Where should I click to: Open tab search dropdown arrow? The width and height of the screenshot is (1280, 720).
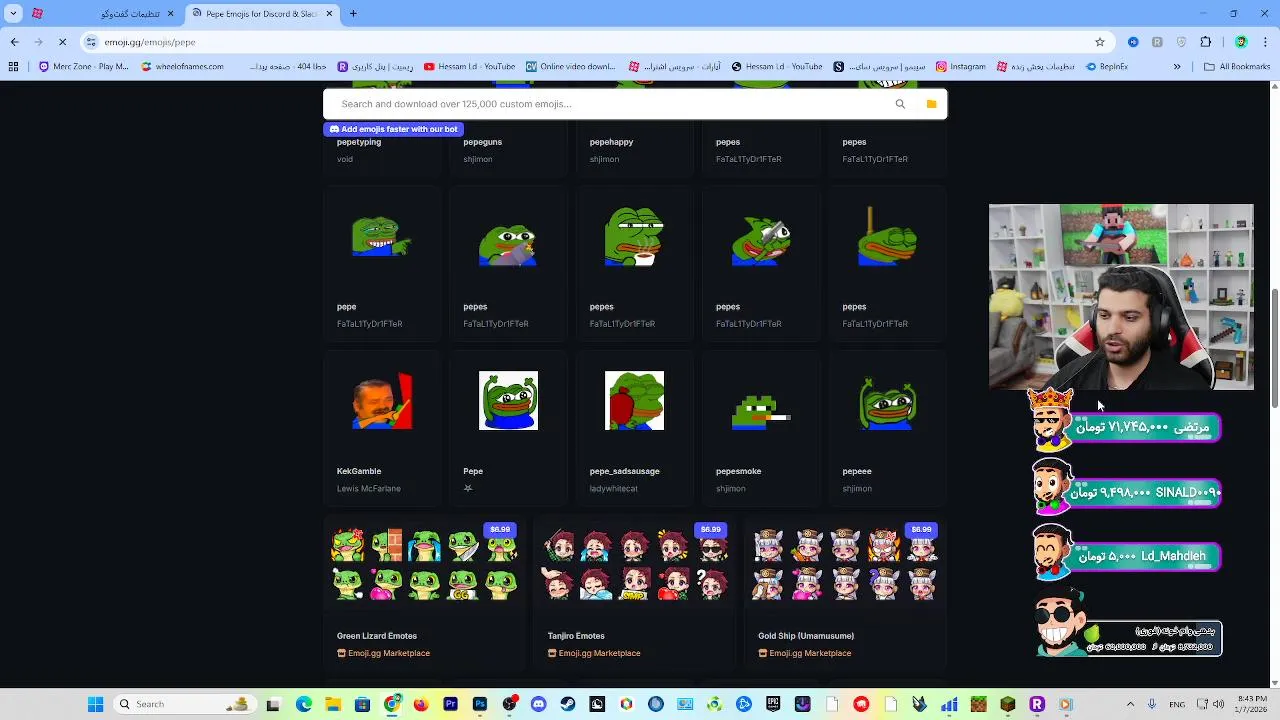(13, 14)
